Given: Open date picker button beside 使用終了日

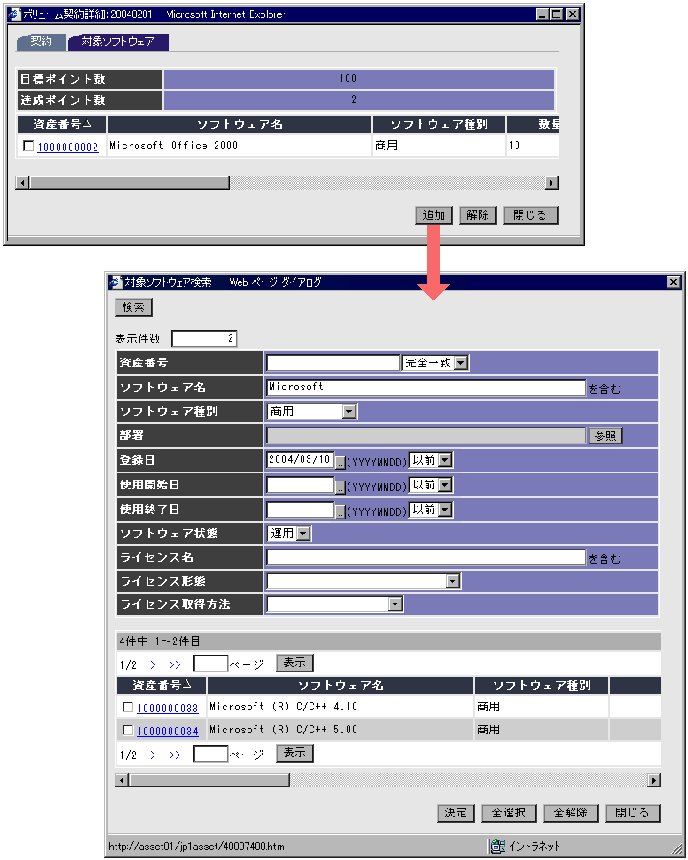Looking at the screenshot, I should (341, 512).
